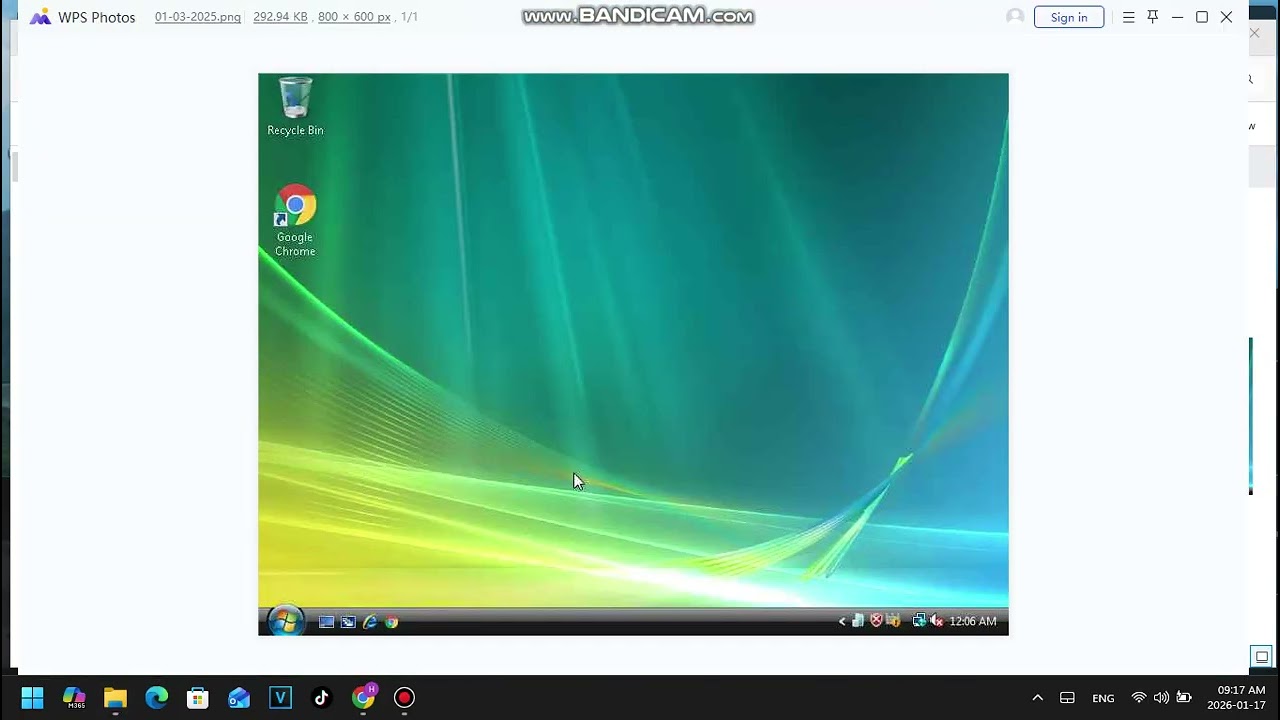Open Microsoft 365 Copilot from taskbar
This screenshot has height=720, width=1280.
74,698
